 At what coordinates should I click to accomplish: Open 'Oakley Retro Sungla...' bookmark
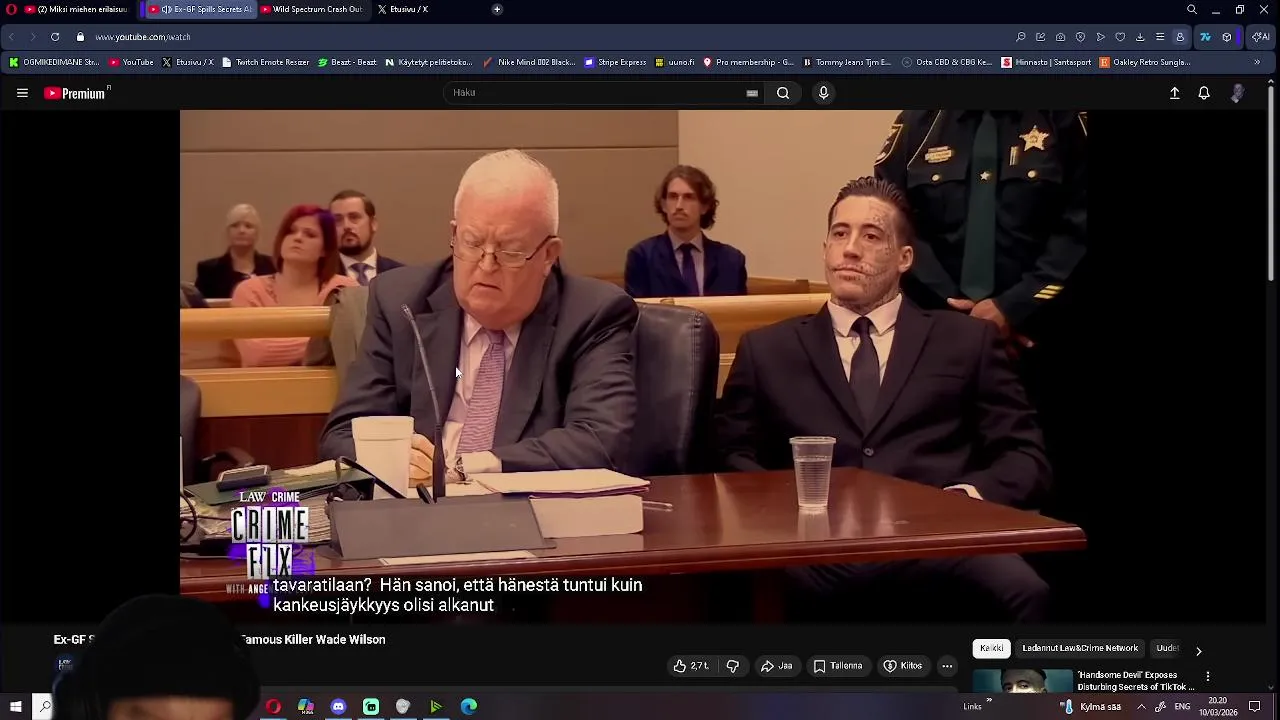click(1144, 62)
